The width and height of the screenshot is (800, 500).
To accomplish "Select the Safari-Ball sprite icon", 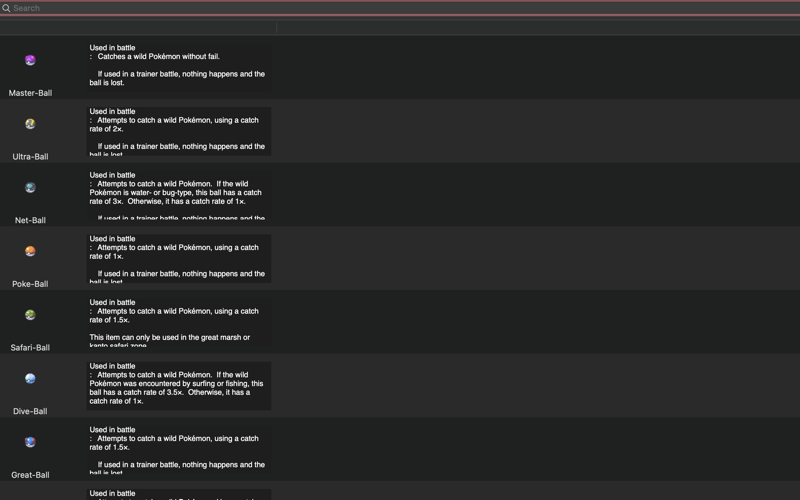I will [30, 315].
